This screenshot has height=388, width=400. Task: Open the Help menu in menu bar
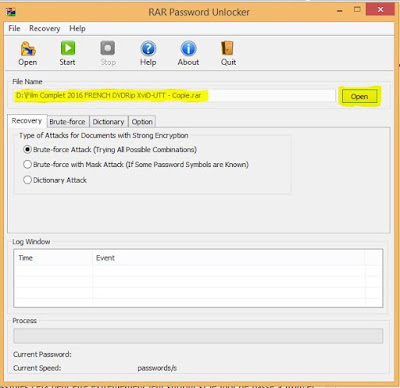(77, 28)
